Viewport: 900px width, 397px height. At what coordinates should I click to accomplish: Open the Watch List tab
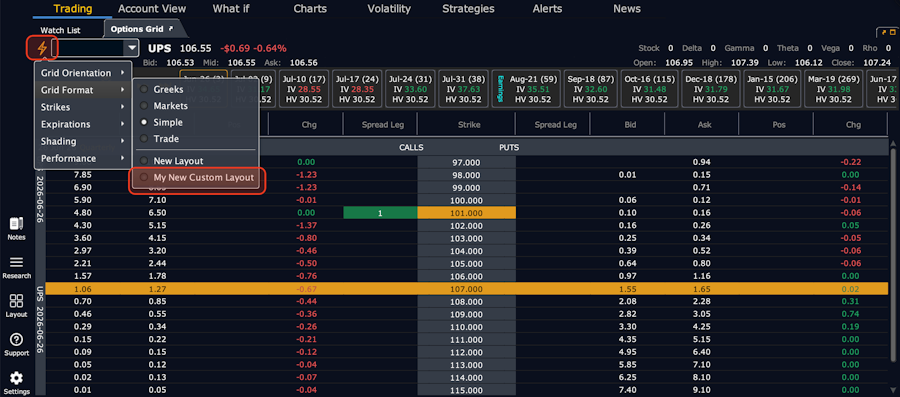tap(60, 30)
